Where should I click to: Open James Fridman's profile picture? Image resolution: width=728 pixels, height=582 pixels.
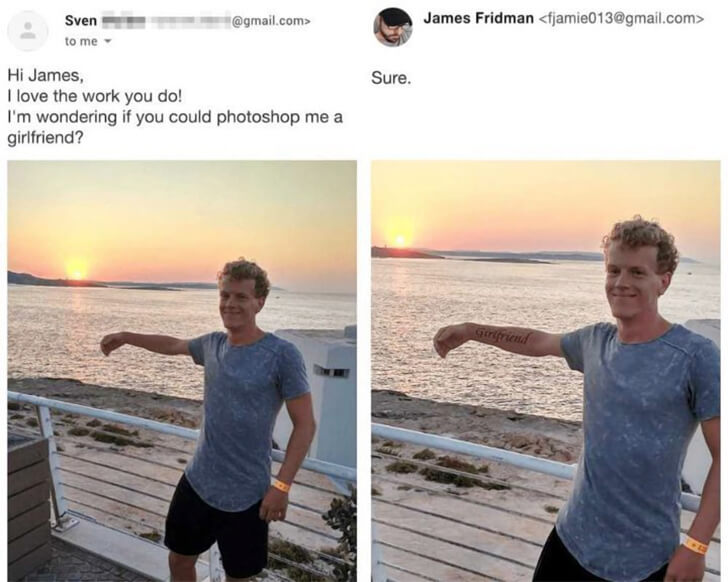click(x=393, y=27)
